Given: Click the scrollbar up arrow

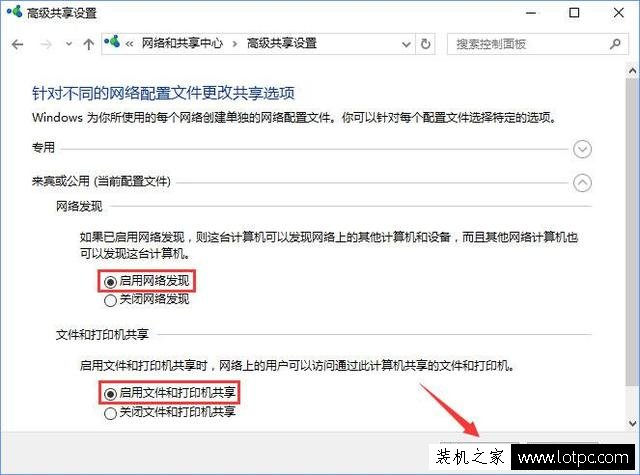Looking at the screenshot, I should click(x=632, y=71).
